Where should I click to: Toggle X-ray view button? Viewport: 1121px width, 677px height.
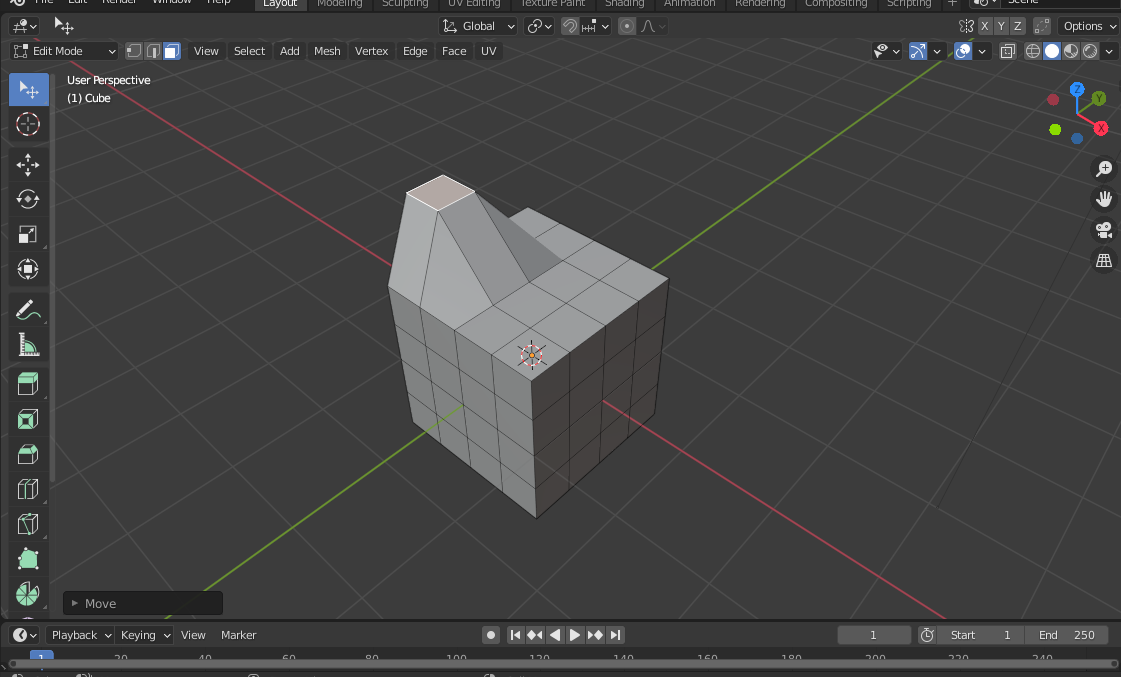pyautogui.click(x=1007, y=51)
